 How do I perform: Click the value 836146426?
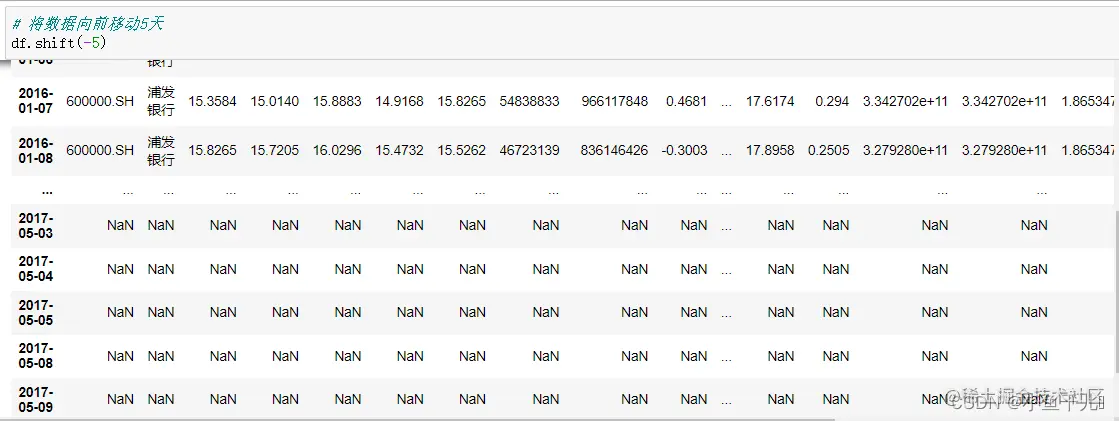click(614, 151)
